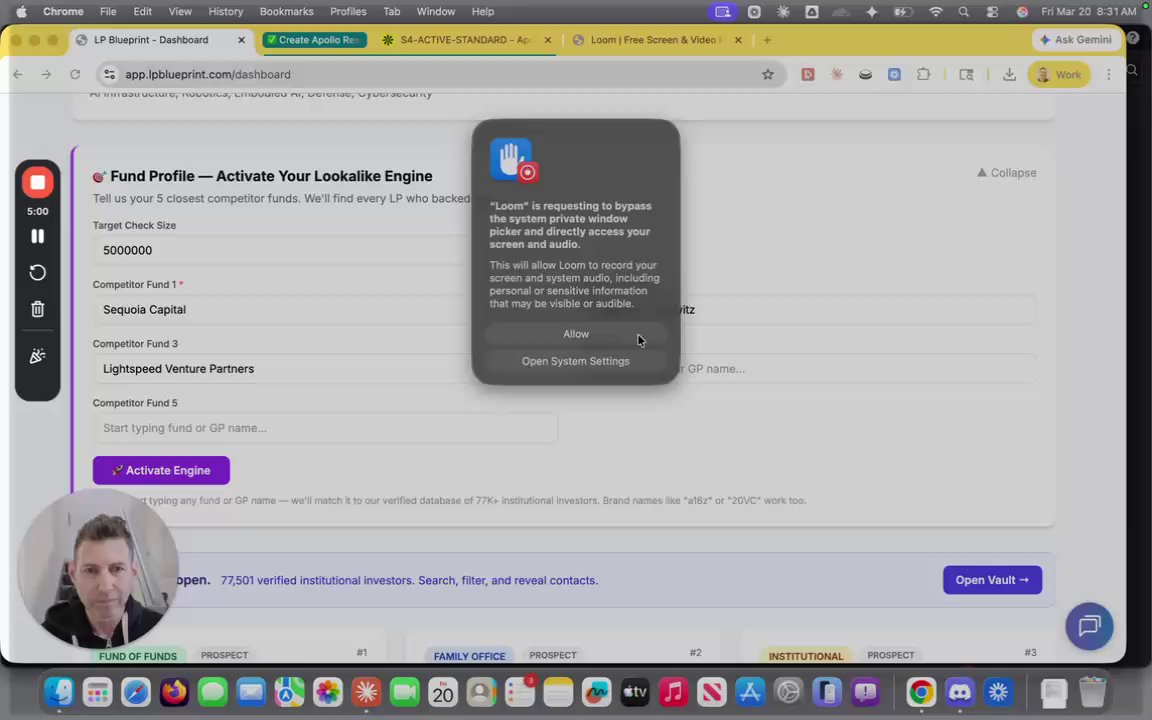Open the History menu
This screenshot has height=720, width=1152.
226,11
